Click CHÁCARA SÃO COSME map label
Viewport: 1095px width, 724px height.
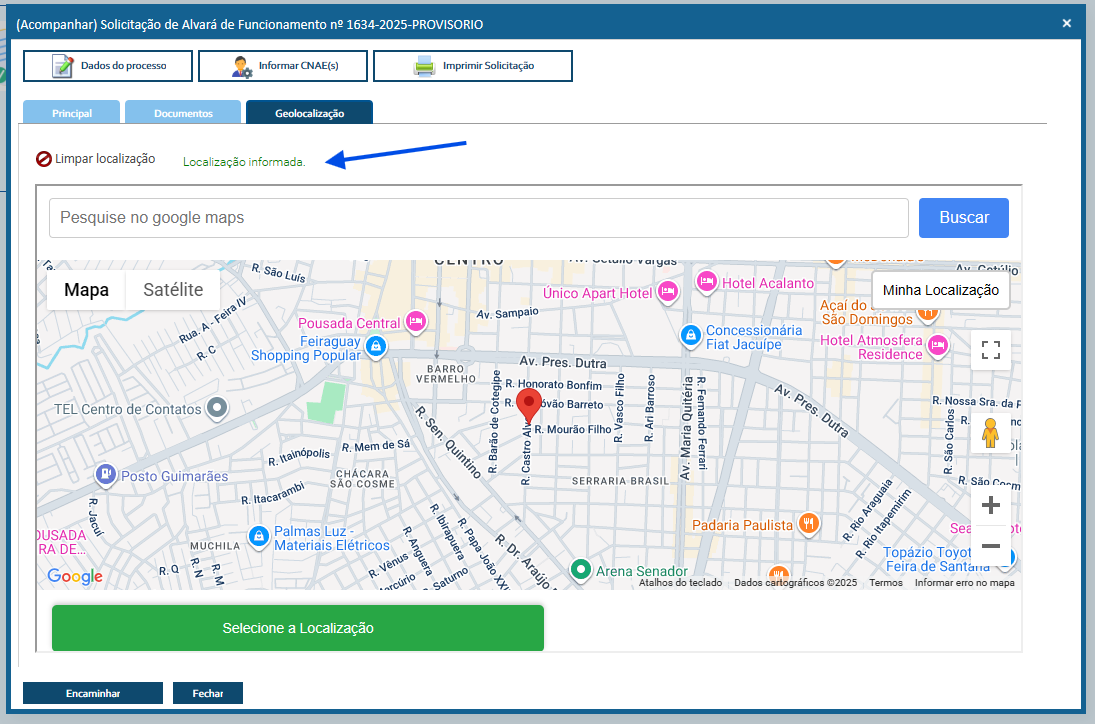(x=362, y=479)
